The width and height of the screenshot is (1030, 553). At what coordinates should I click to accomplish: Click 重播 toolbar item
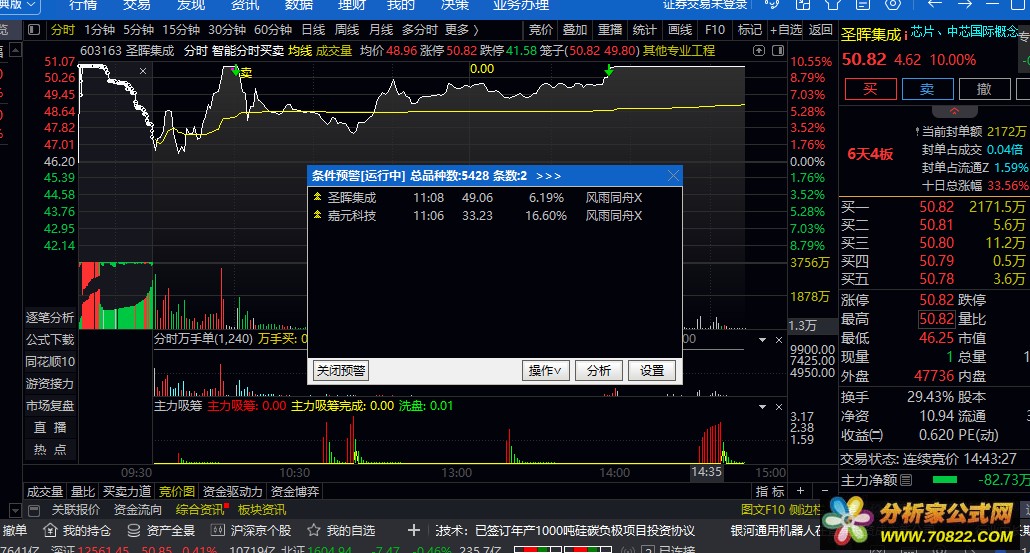(610, 30)
